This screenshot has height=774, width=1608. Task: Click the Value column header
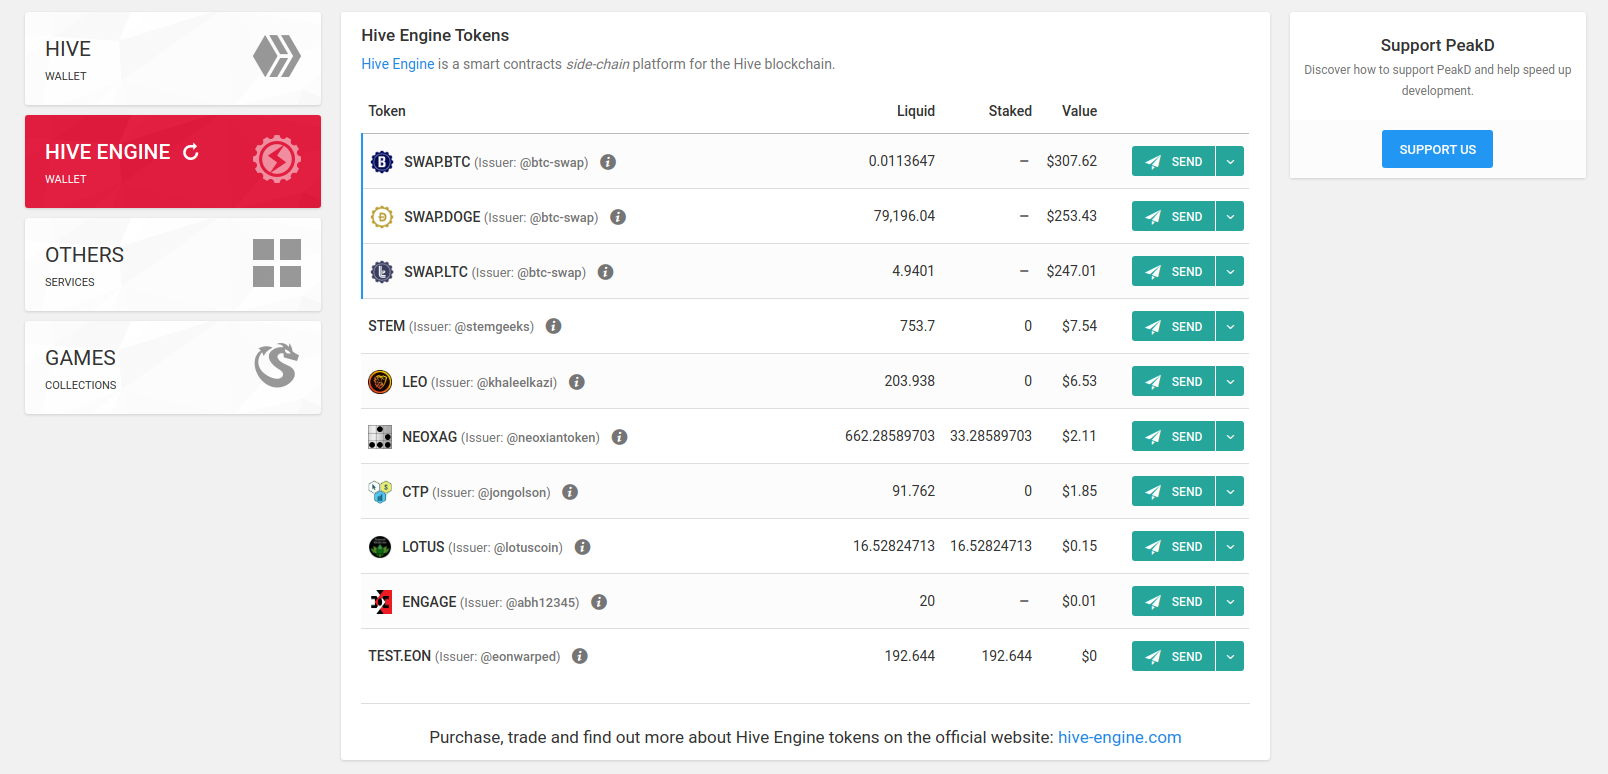[x=1079, y=111]
